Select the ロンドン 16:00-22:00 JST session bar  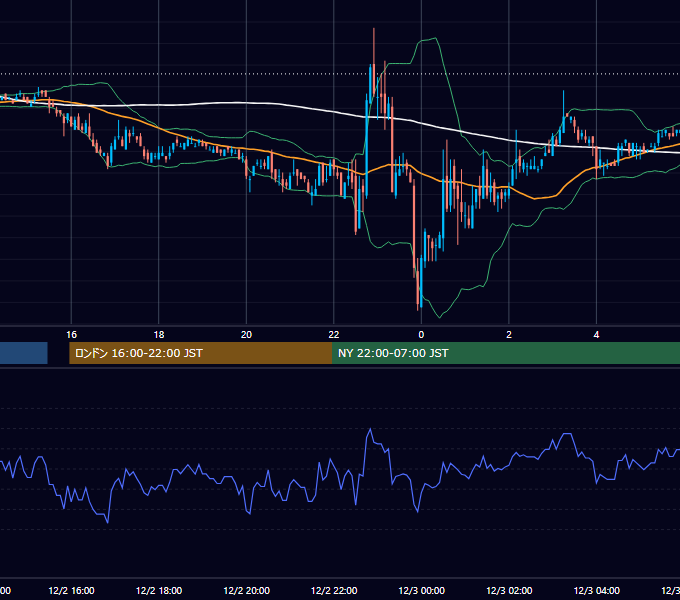click(x=200, y=353)
